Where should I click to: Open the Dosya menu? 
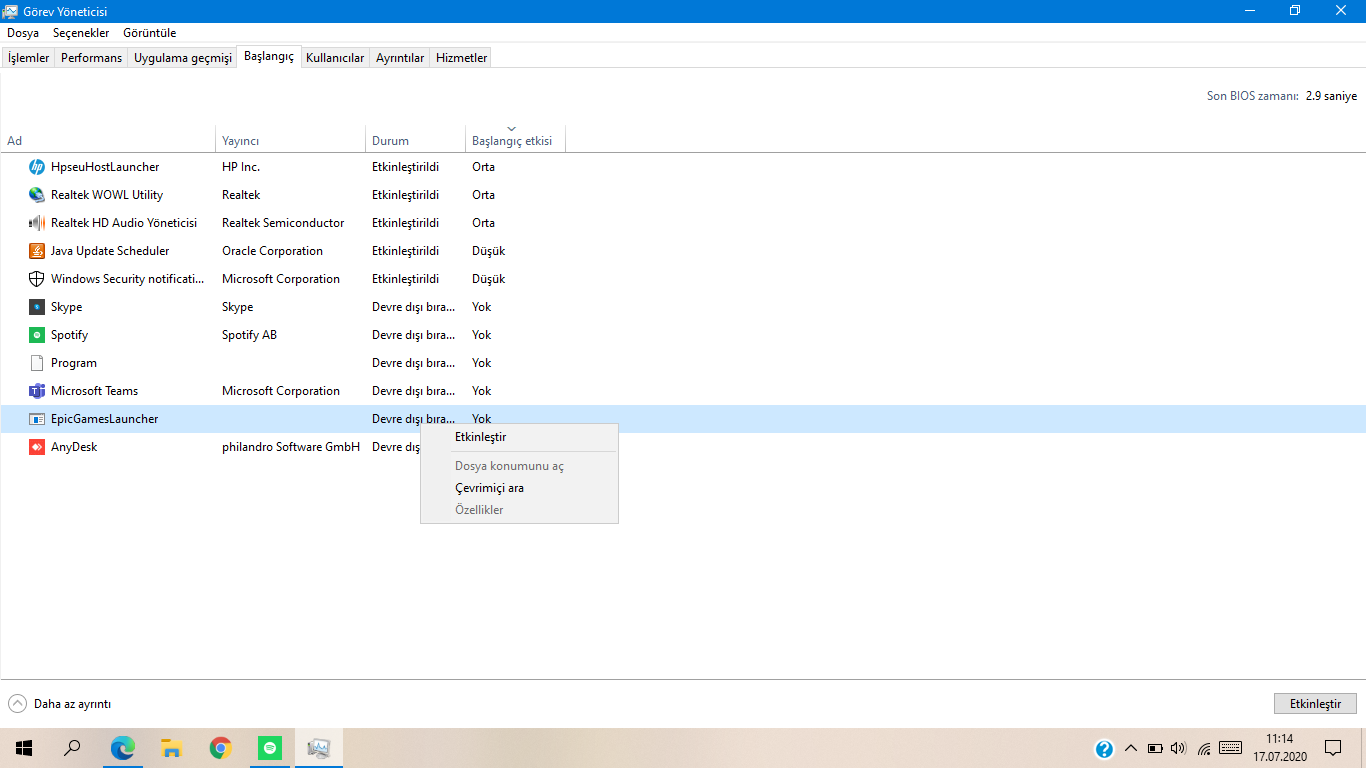tap(23, 33)
